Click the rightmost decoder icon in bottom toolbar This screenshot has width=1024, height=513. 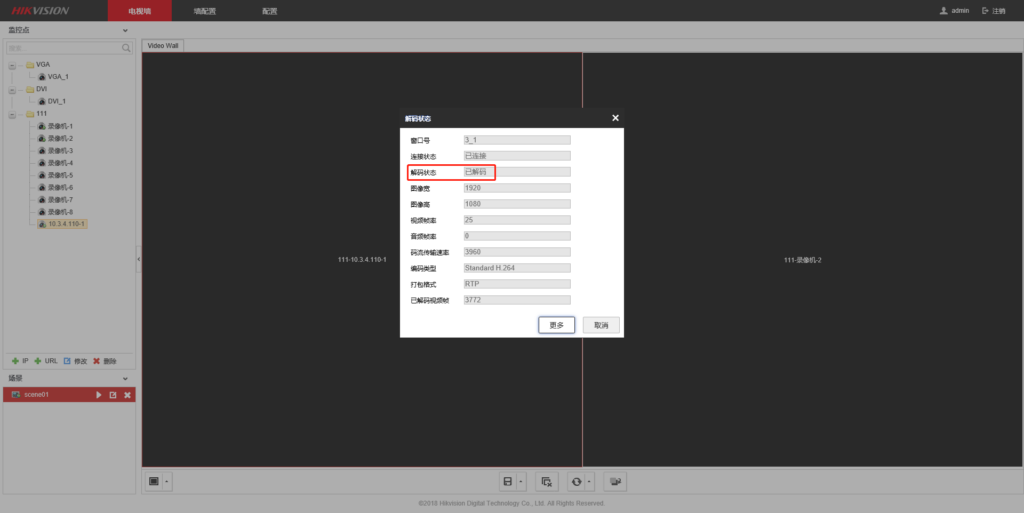pos(616,482)
